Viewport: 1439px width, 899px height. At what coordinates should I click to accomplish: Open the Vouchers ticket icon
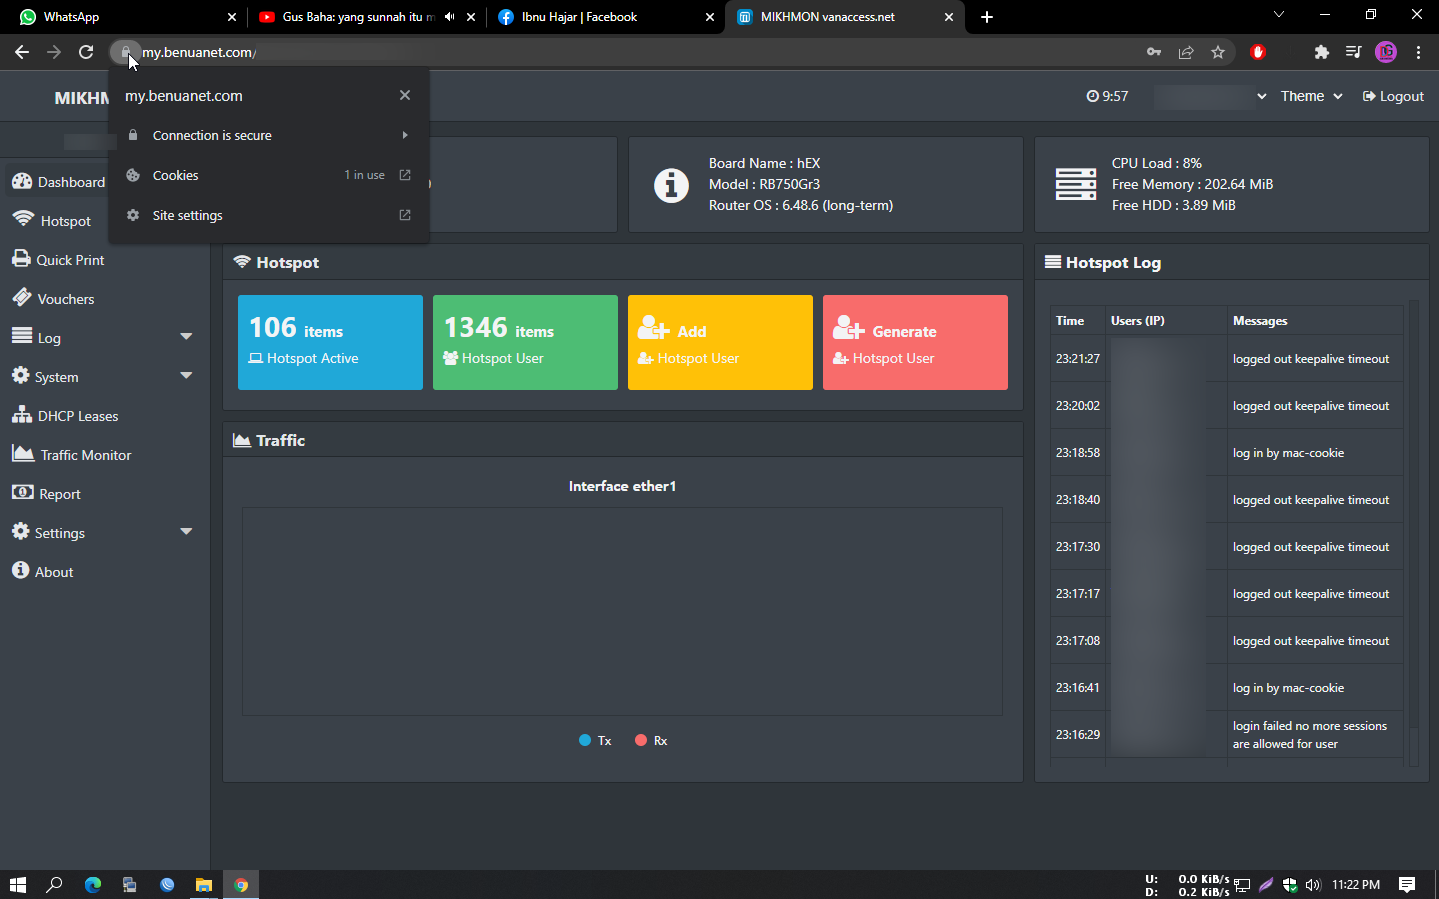tap(22, 298)
